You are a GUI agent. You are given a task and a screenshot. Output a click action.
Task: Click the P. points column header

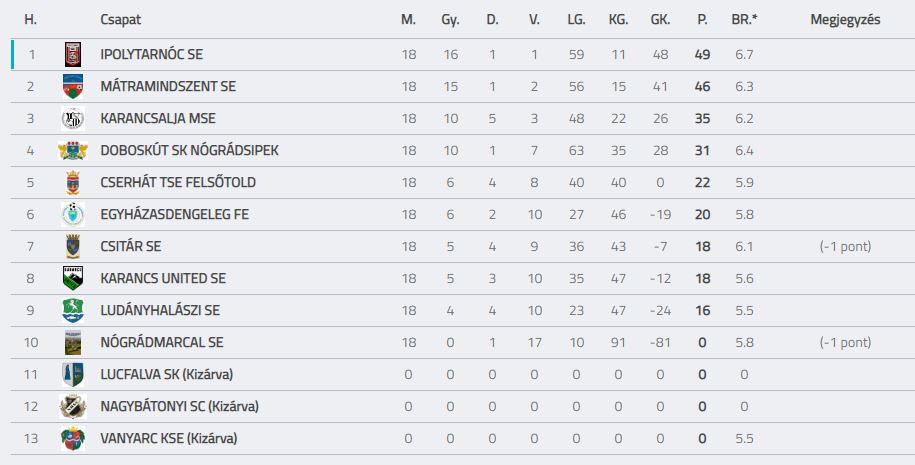[x=703, y=20]
